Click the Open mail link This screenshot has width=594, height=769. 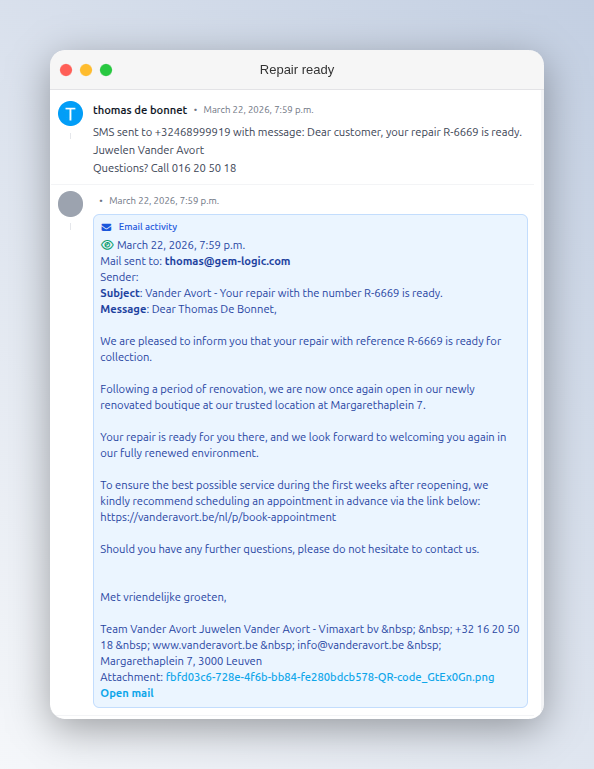[127, 693]
